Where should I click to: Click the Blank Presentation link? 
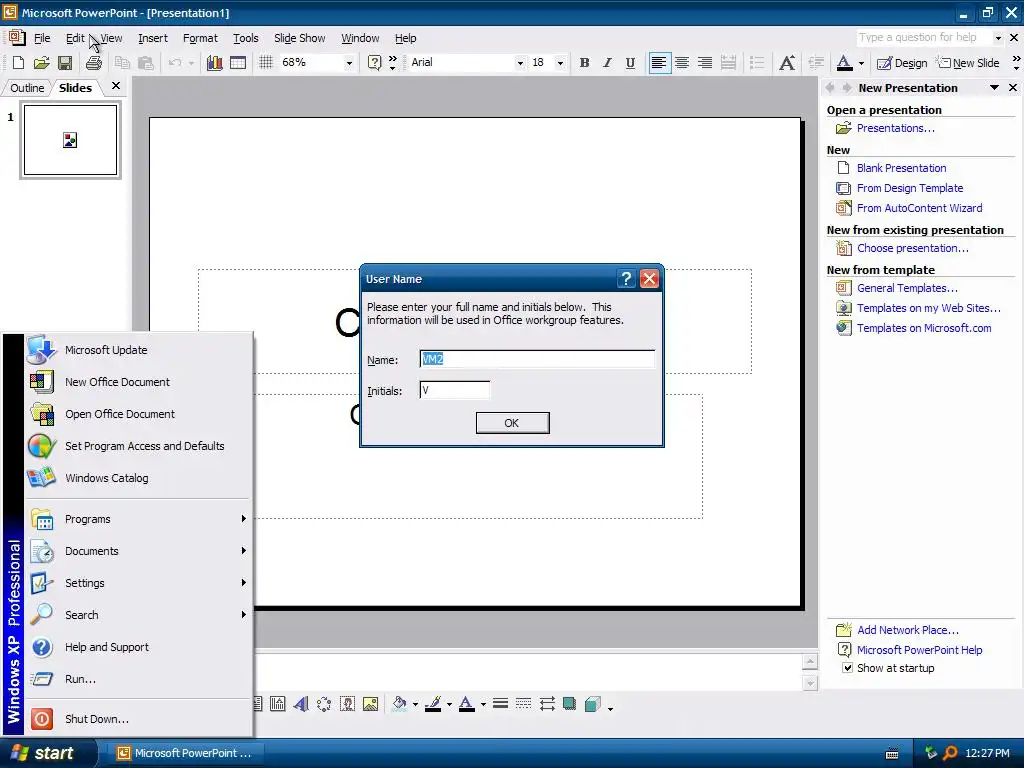tap(901, 168)
